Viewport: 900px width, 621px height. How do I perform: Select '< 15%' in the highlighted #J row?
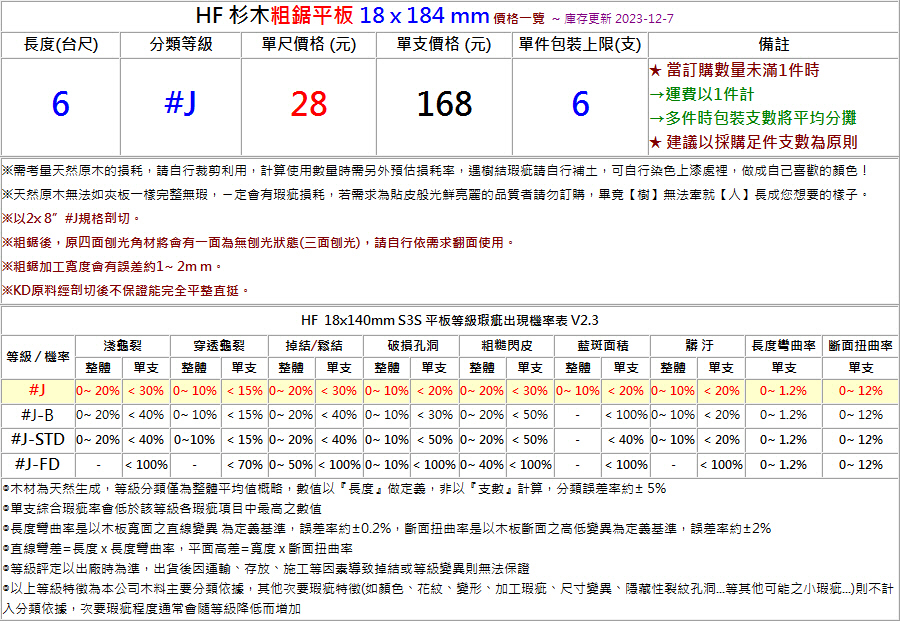(x=245, y=391)
